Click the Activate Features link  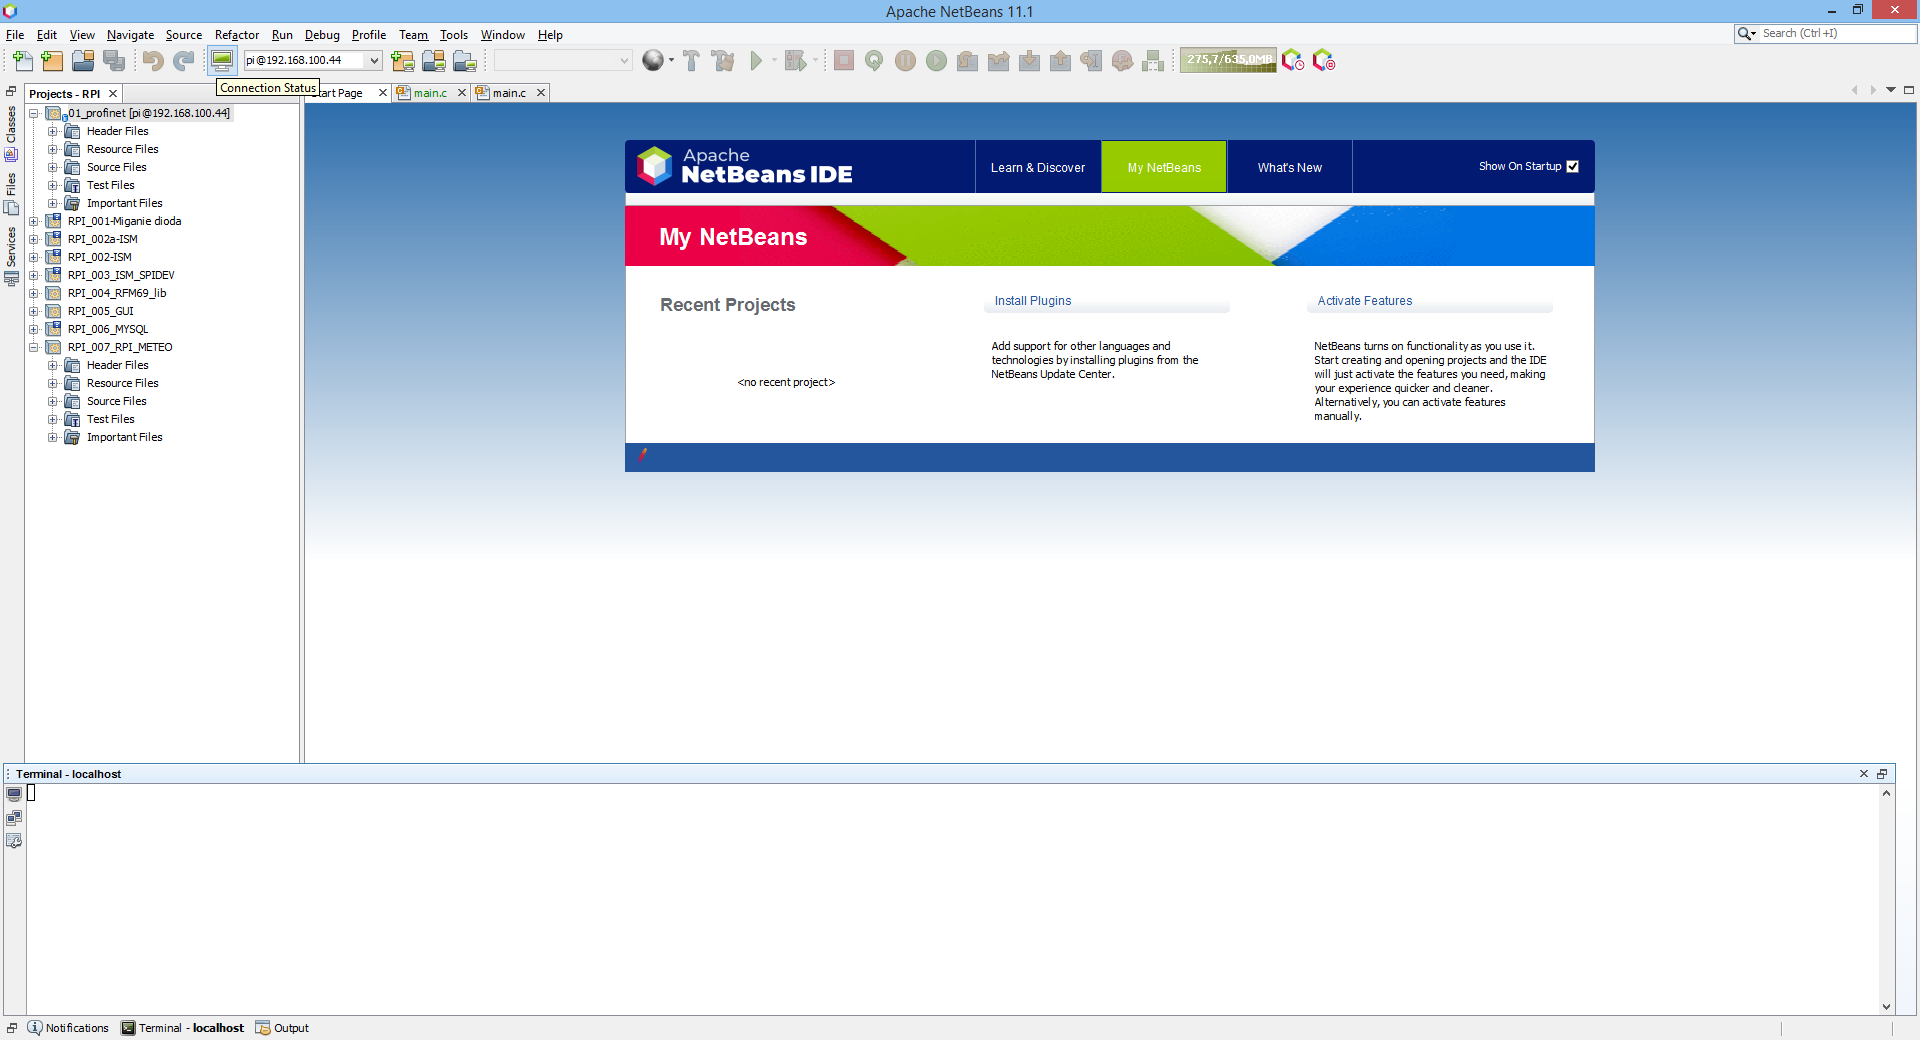[1364, 301]
